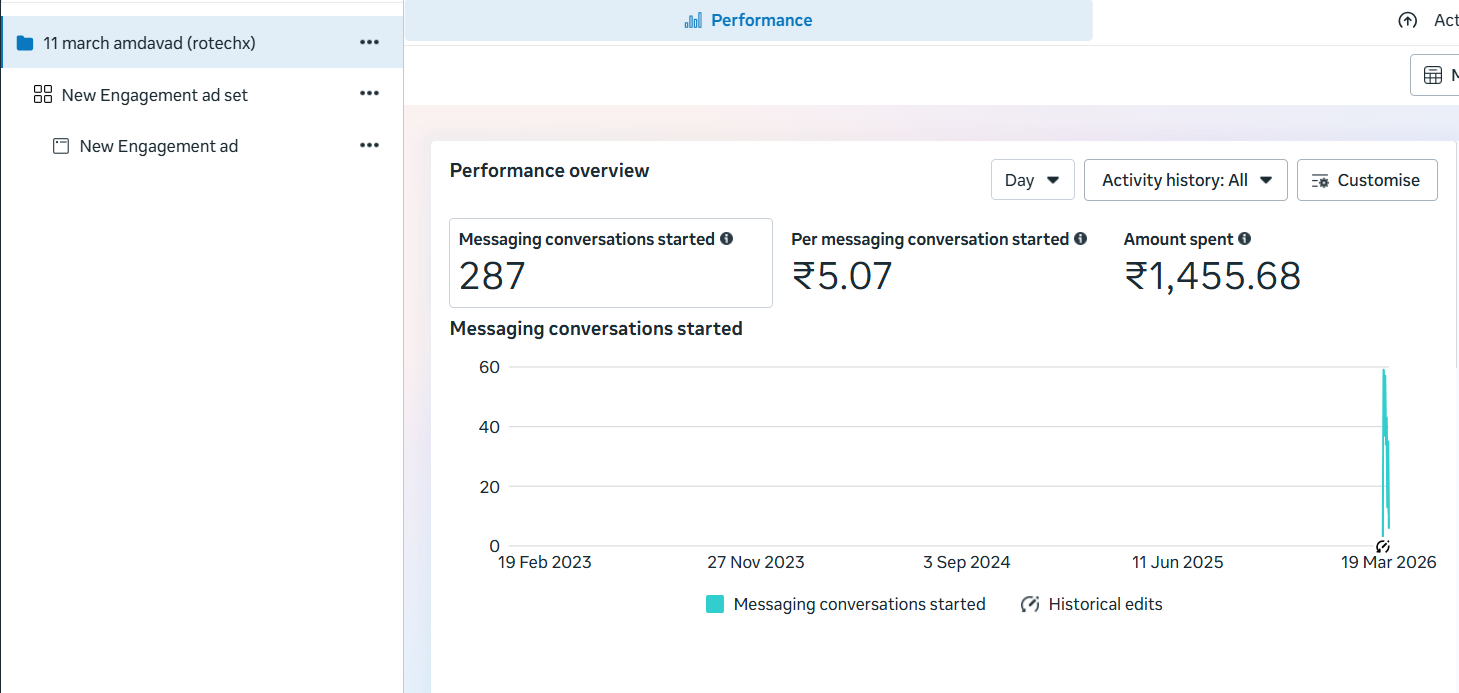Click the 287 conversations value
The width and height of the screenshot is (1459, 693).
492,276
